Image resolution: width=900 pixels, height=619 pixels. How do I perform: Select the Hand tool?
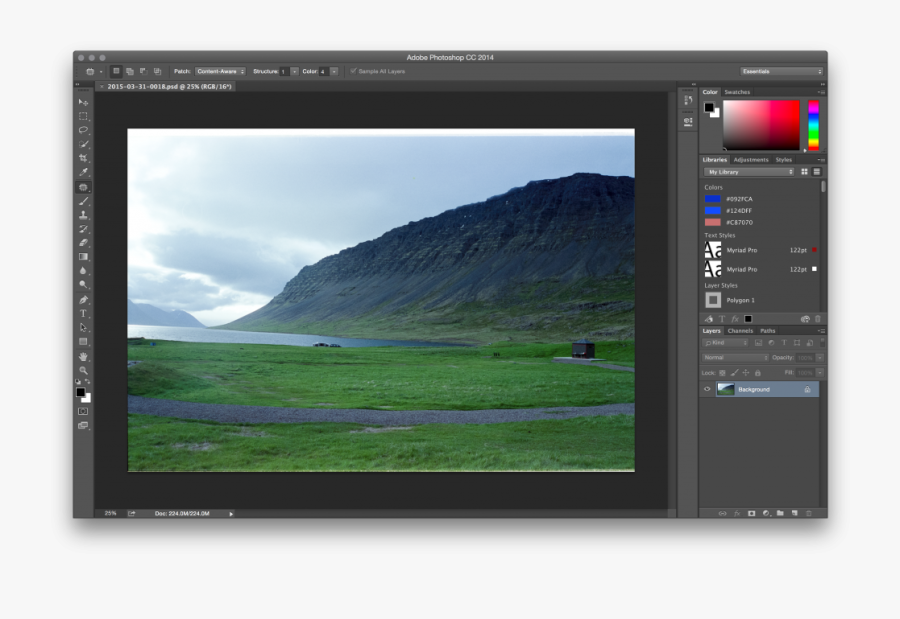click(x=84, y=356)
